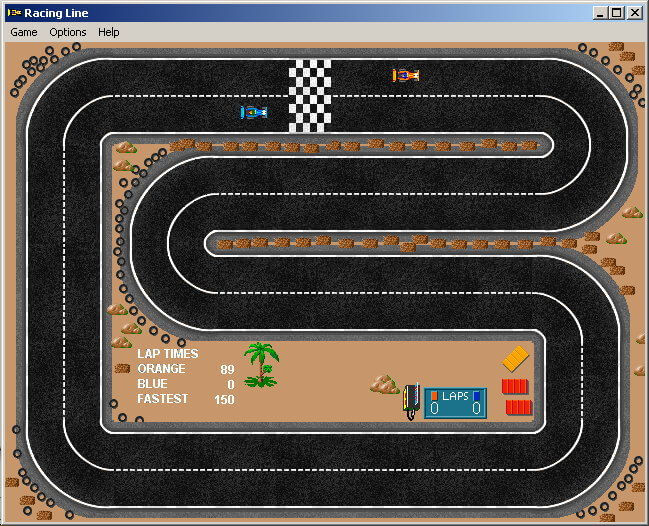Image resolution: width=649 pixels, height=526 pixels.
Task: Maximize the Racing Line window
Action: pyautogui.click(x=616, y=13)
